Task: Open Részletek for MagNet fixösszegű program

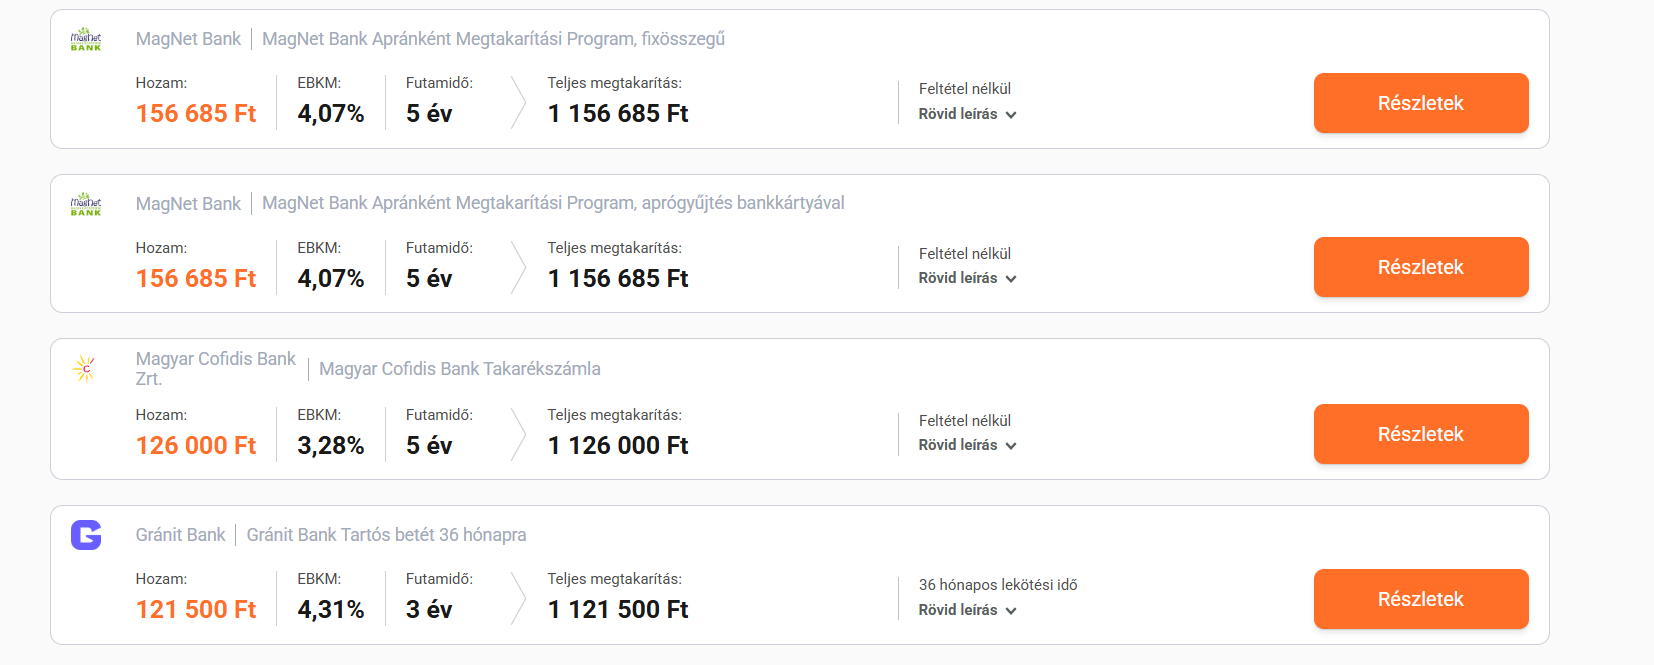Action: coord(1420,103)
